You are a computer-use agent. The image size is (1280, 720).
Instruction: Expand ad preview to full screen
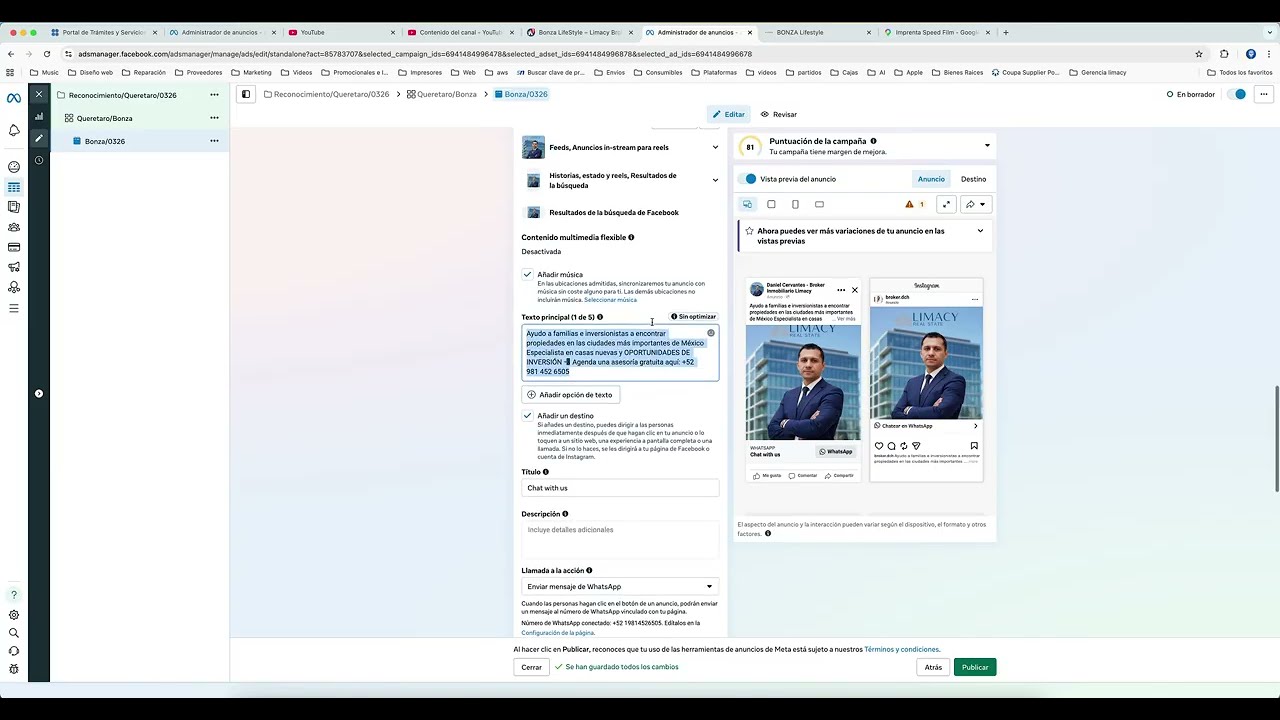pyautogui.click(x=946, y=204)
